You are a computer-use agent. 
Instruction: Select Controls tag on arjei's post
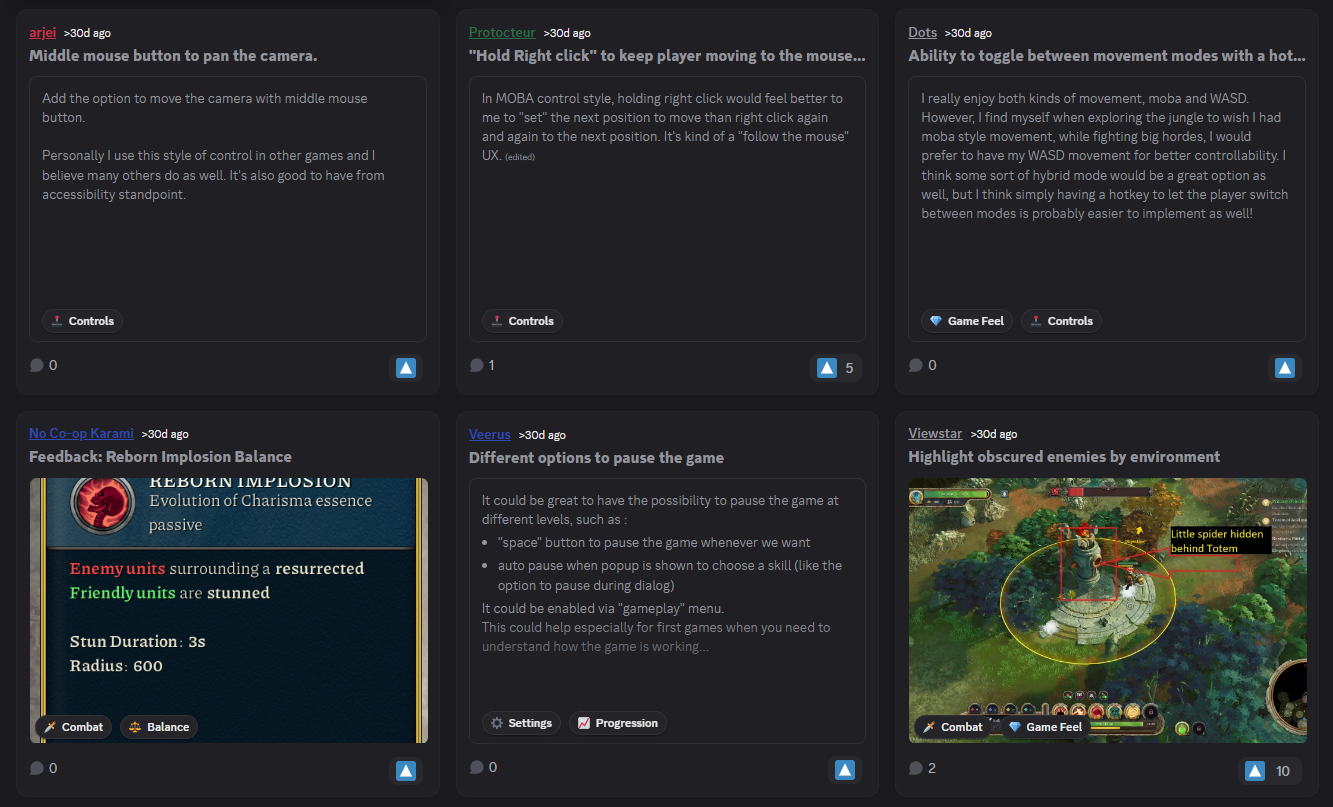pos(82,321)
